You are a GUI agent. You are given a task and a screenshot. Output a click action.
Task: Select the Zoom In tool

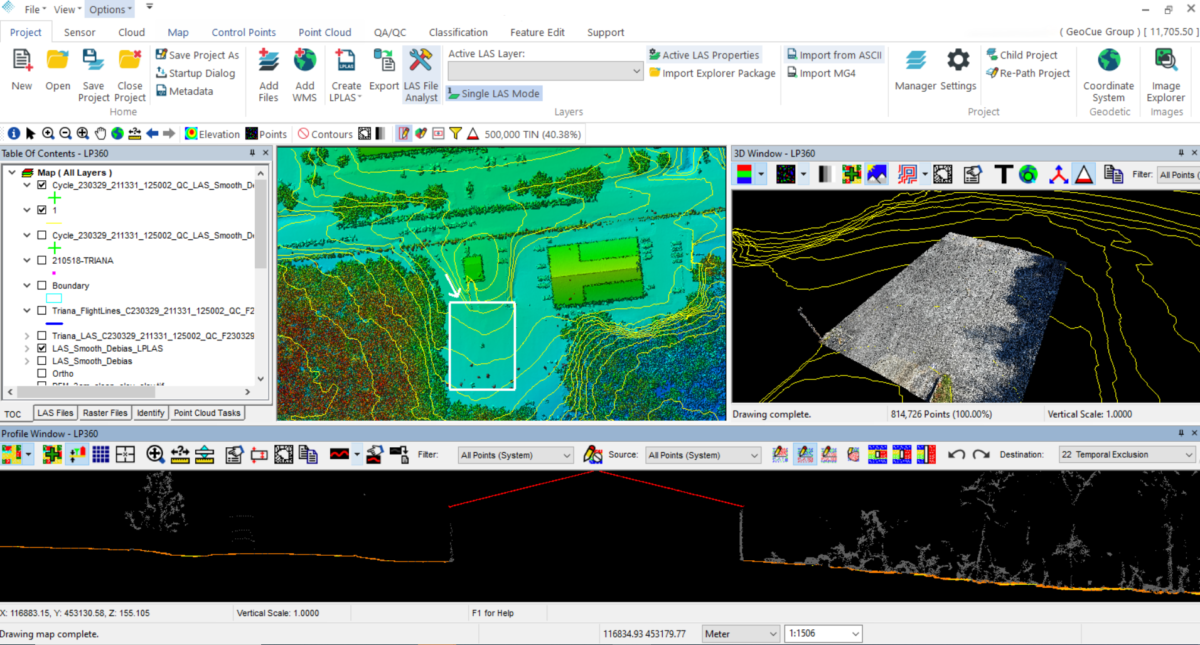[x=48, y=133]
